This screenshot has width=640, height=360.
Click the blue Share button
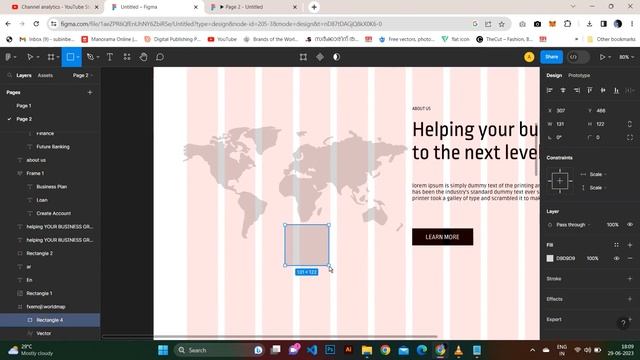point(551,57)
